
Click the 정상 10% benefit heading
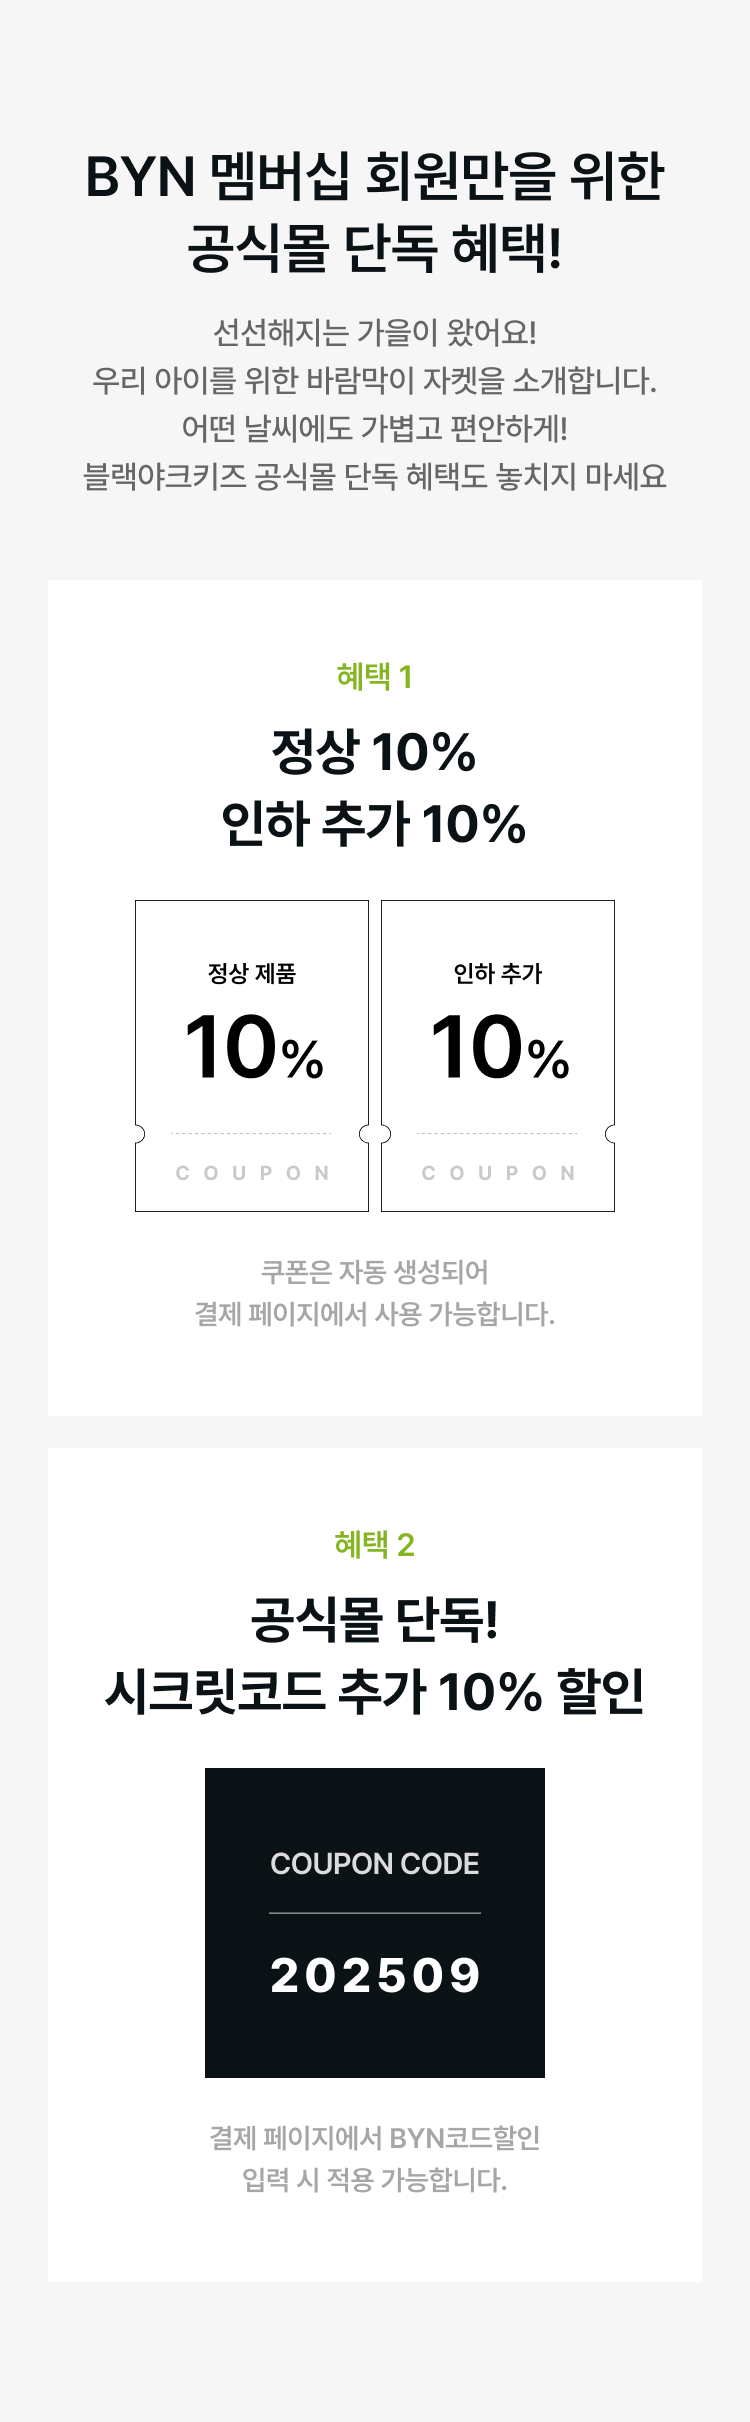coord(374,752)
